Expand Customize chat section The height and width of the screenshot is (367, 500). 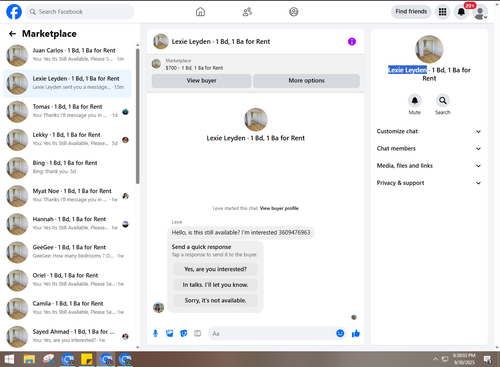[x=429, y=131]
